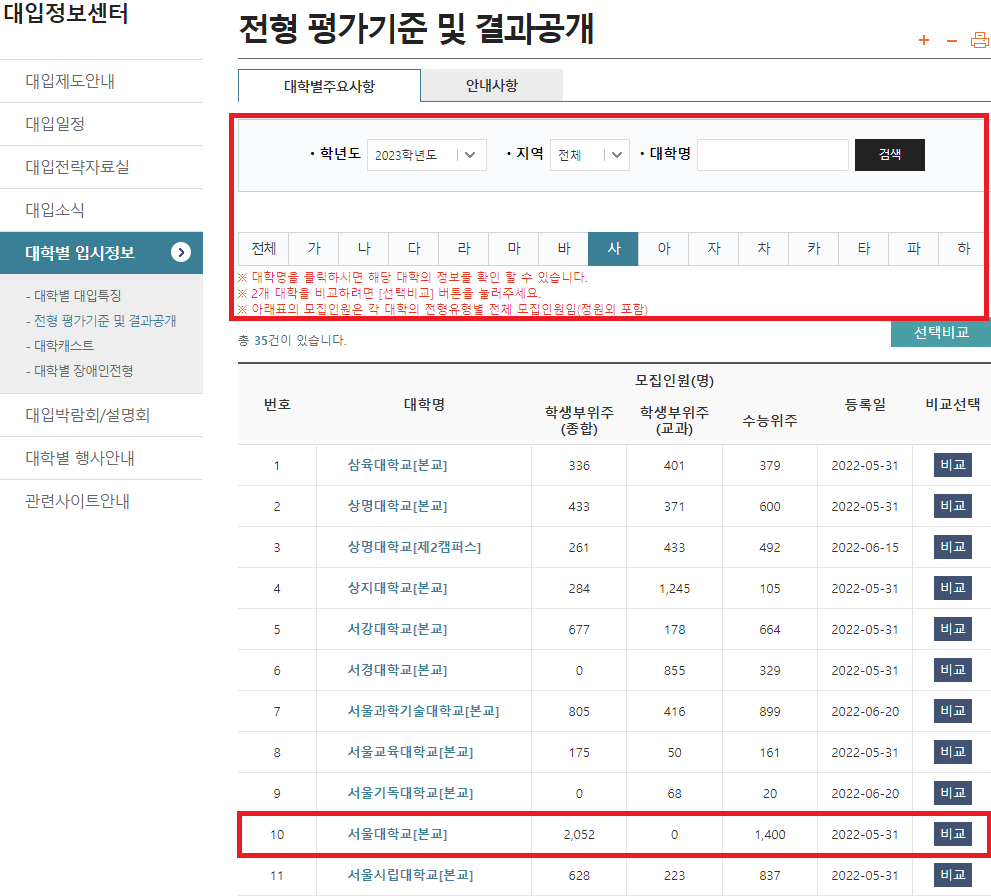
Task: Click 비교 for 서울대학교[본교]
Action: tap(952, 834)
